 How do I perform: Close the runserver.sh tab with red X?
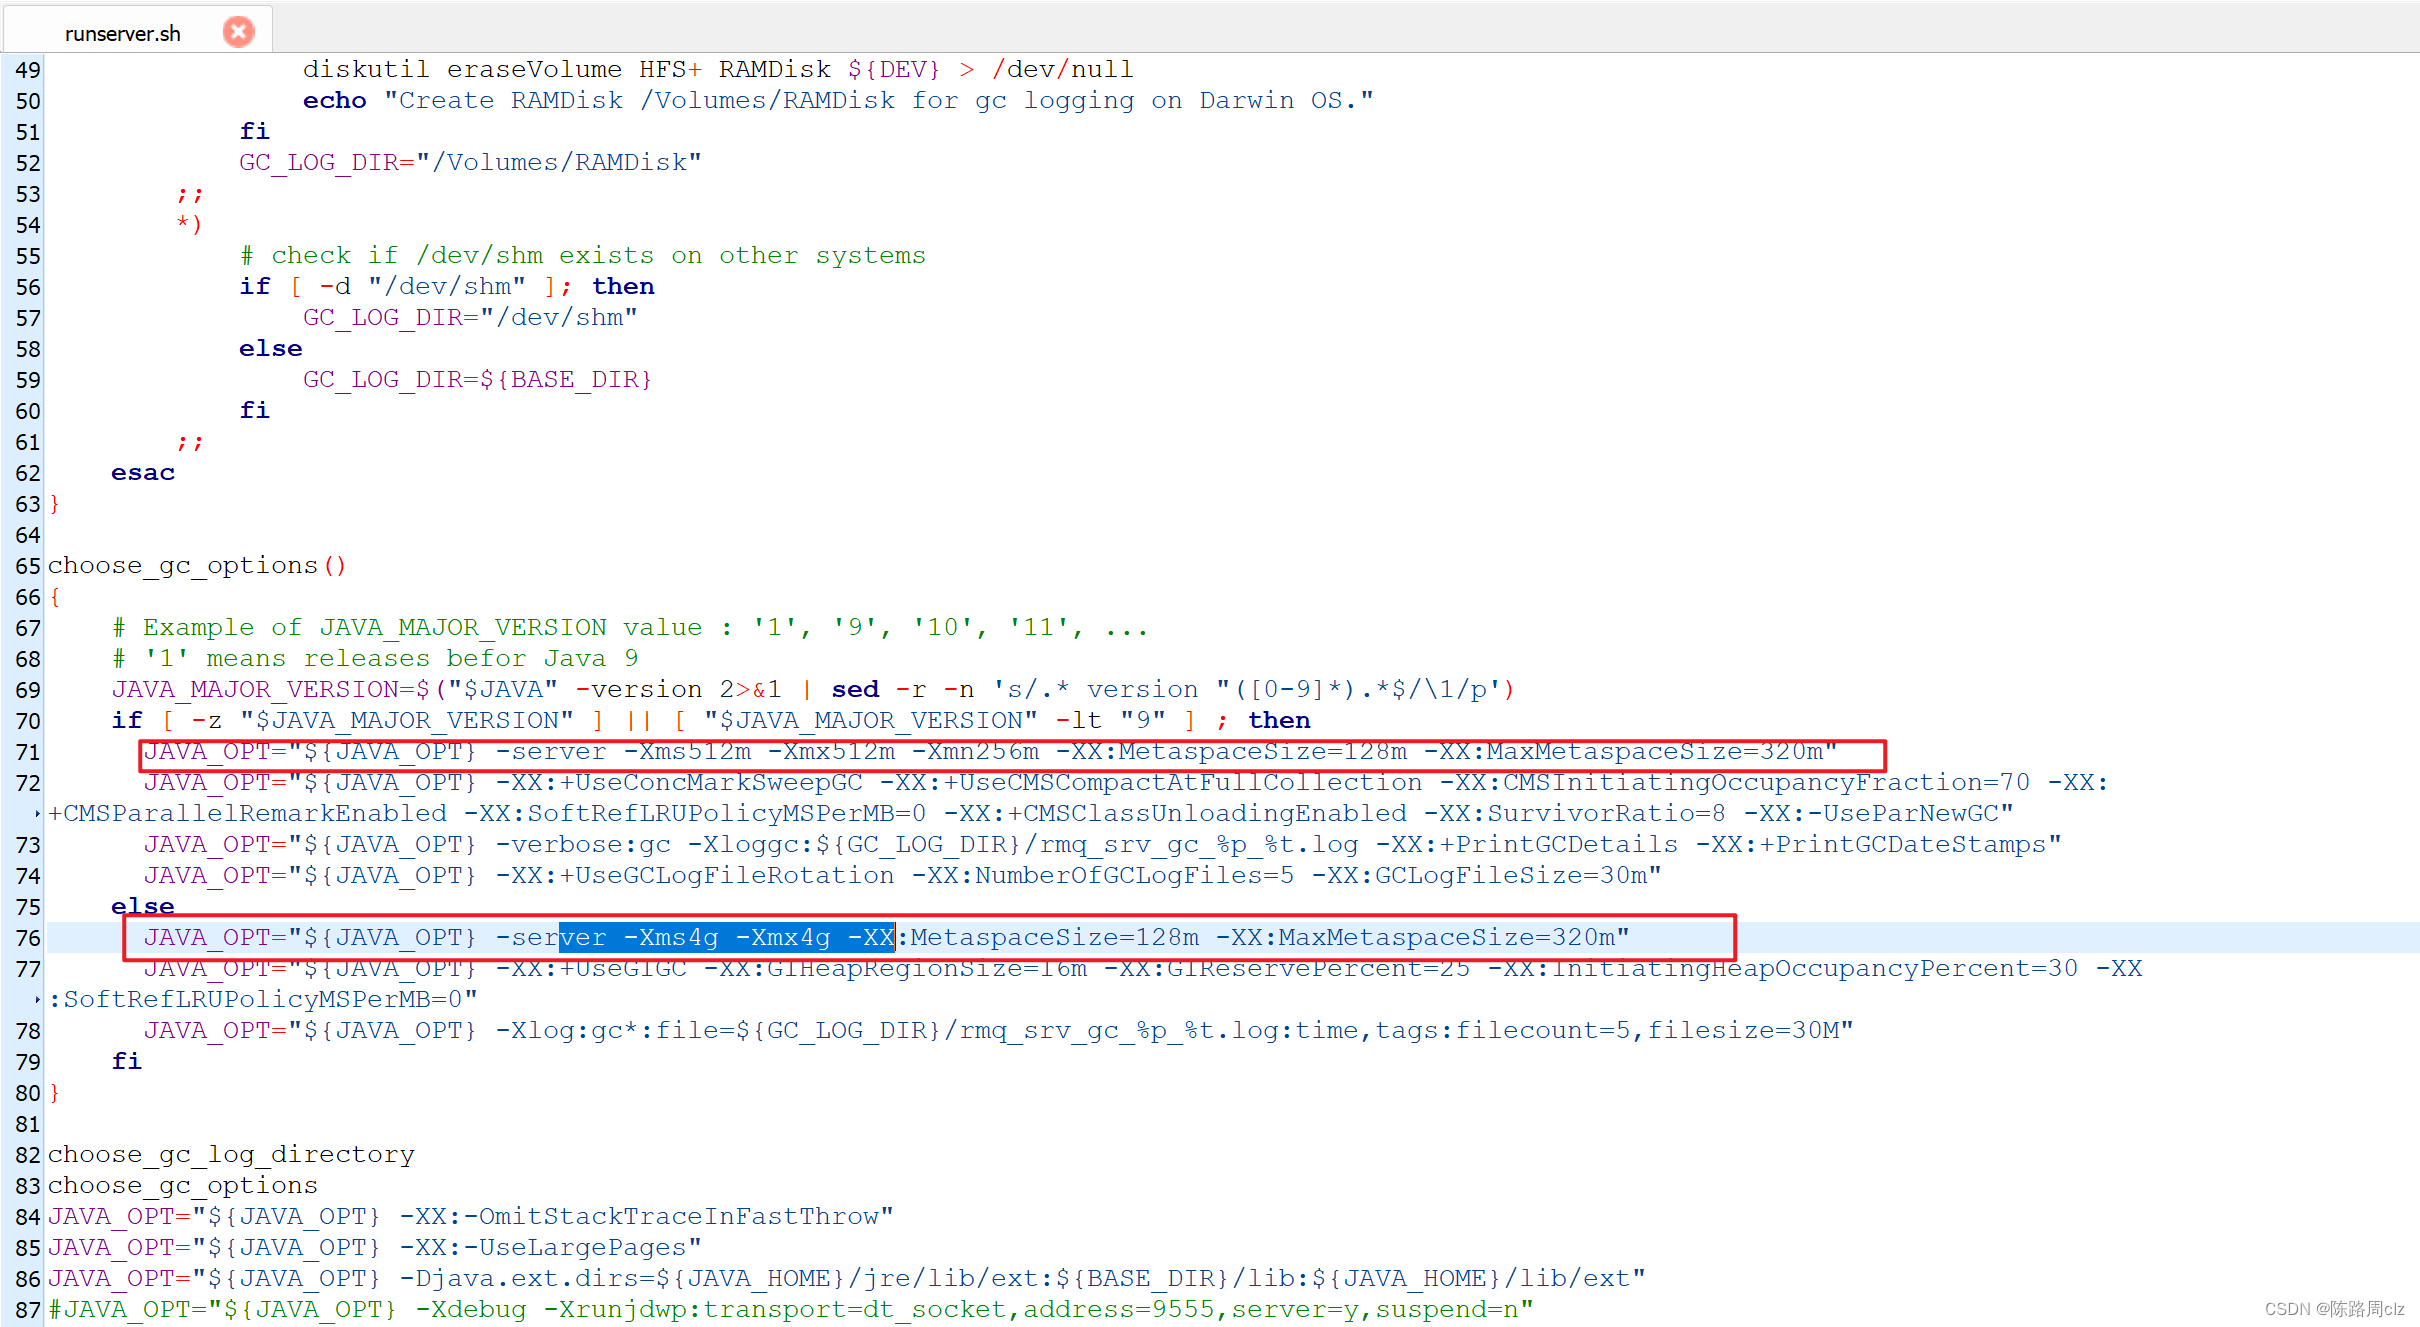point(238,32)
